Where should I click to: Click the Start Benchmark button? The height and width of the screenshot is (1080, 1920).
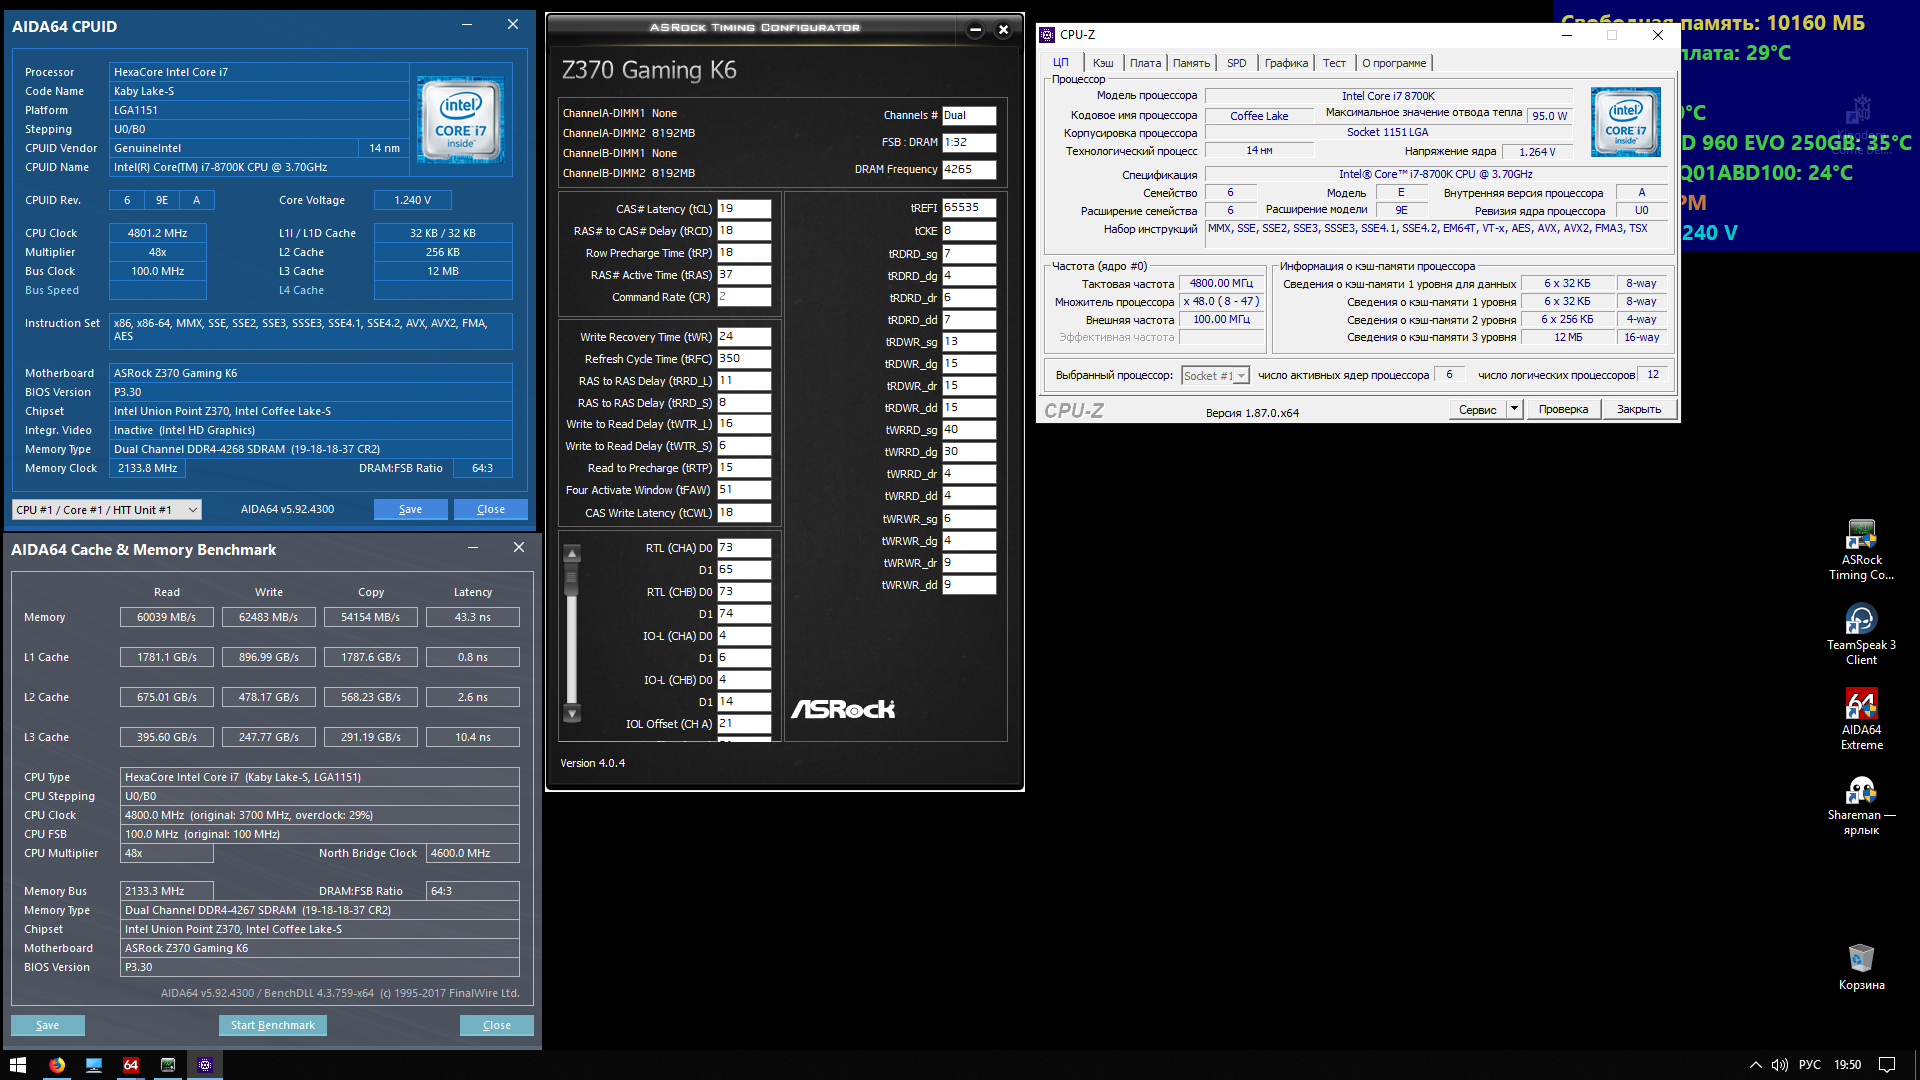272,1025
